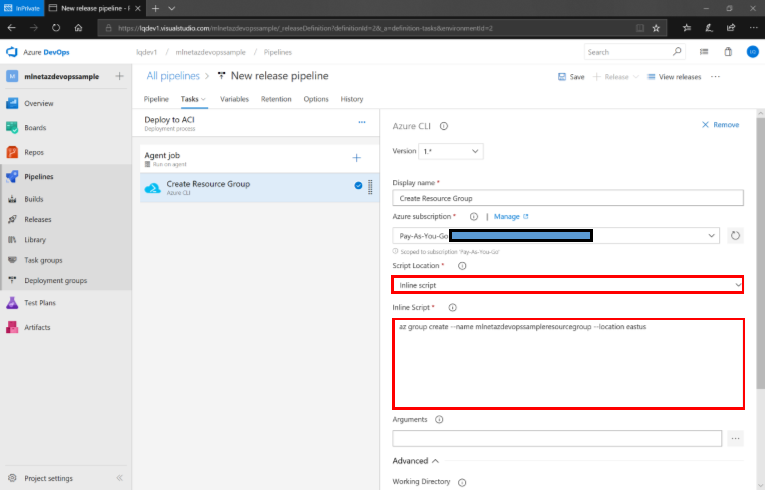
Task: Open the Deploy to ACI ellipsis menu
Action: [x=362, y=122]
